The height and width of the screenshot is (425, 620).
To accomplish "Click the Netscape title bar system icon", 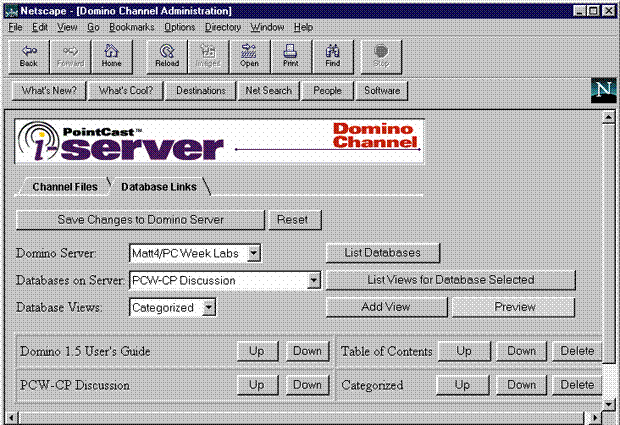I will tap(11, 11).
